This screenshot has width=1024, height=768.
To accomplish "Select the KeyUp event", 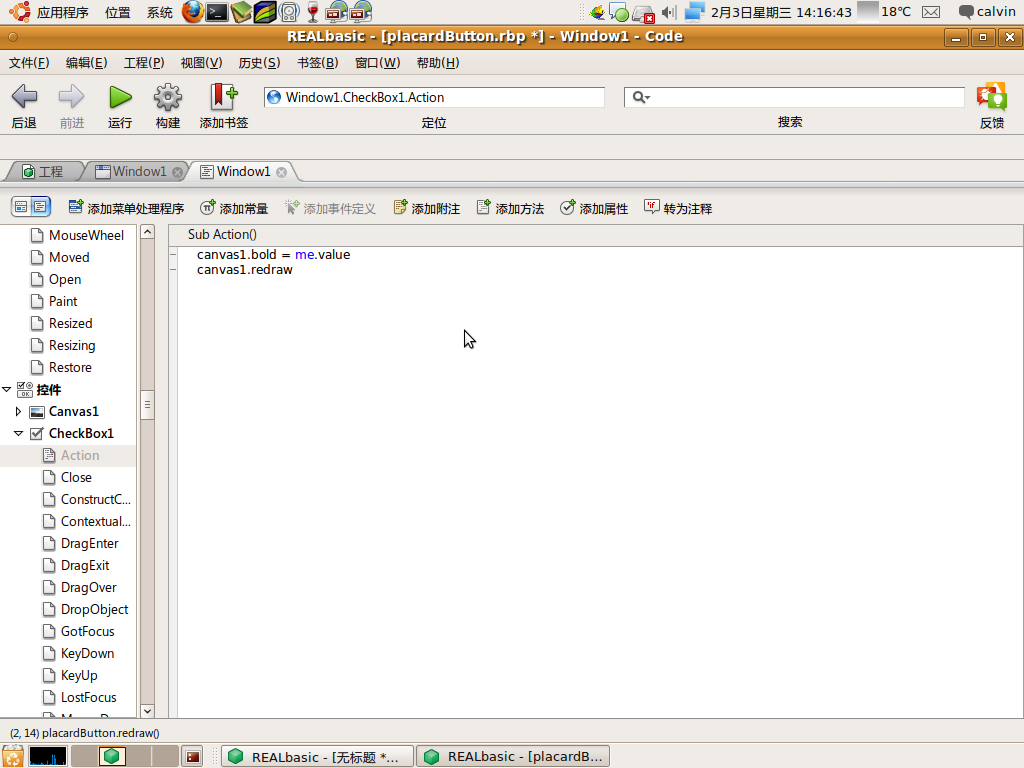I will [79, 675].
